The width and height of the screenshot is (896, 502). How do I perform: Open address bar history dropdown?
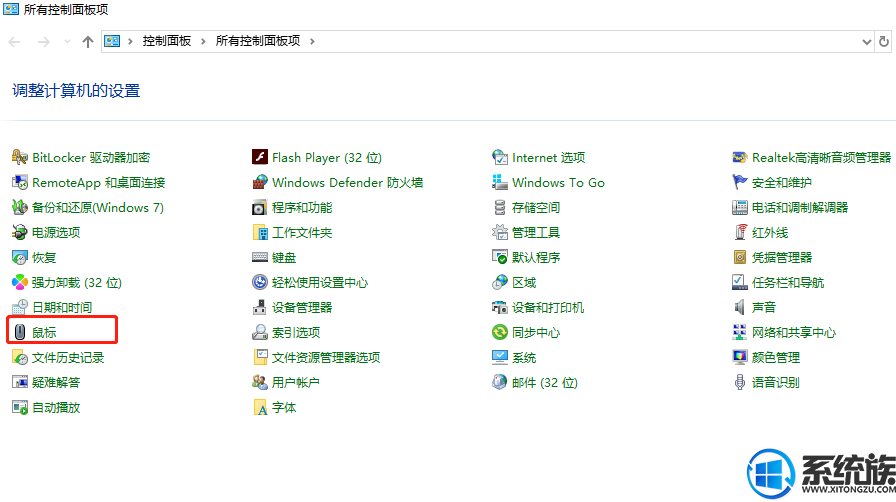[866, 42]
